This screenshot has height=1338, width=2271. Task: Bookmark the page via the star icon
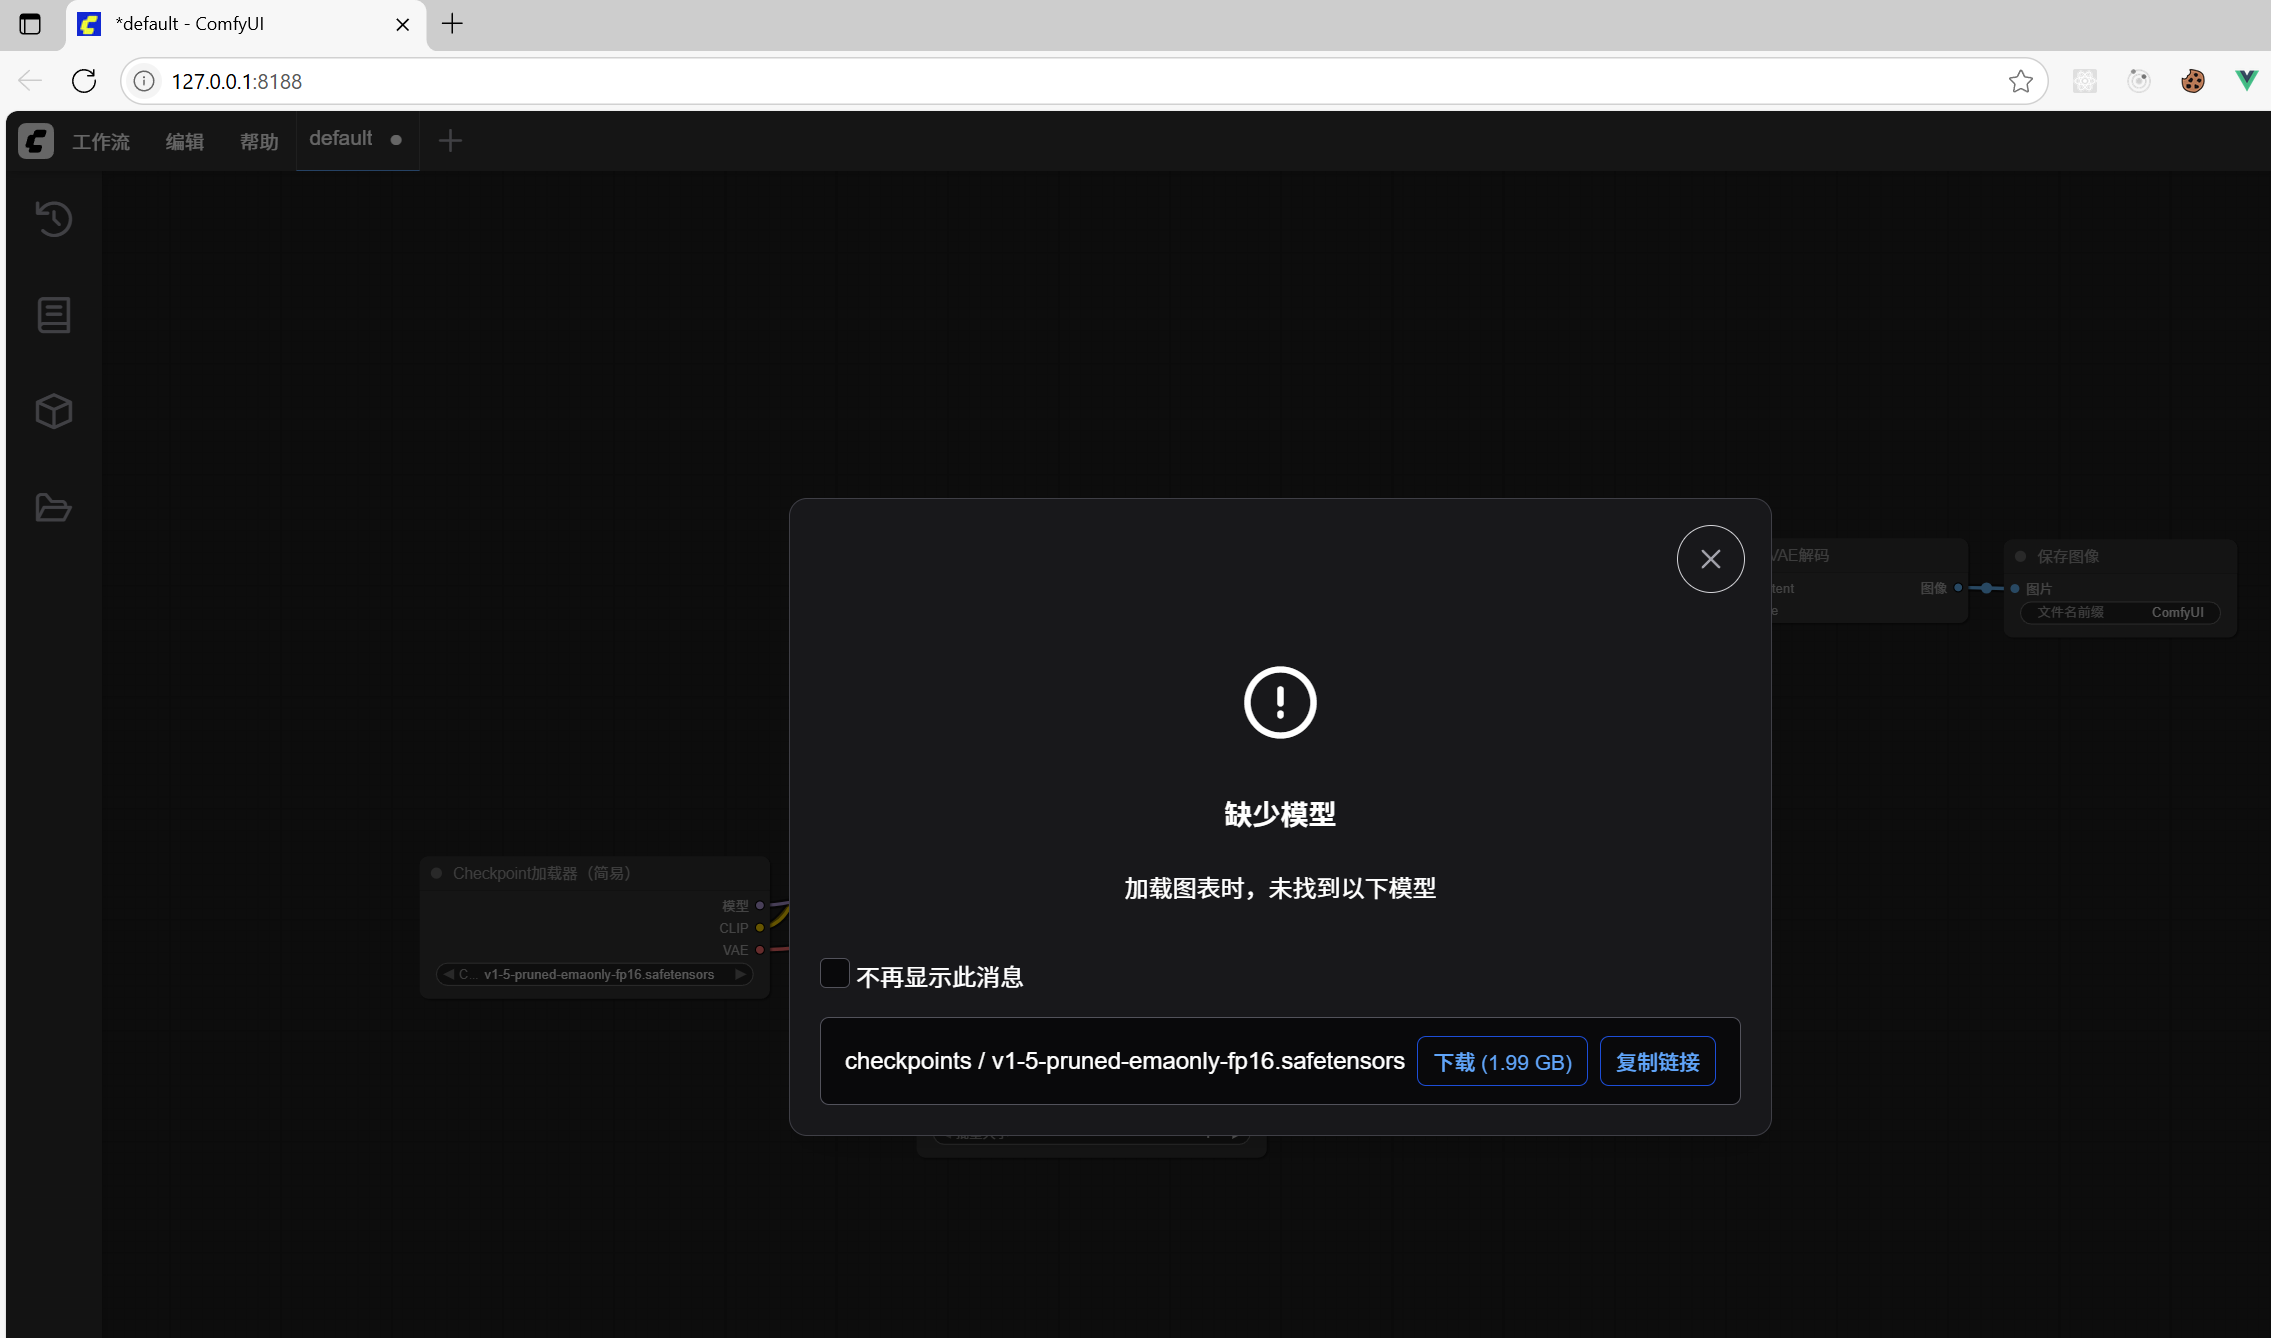pos(2022,81)
